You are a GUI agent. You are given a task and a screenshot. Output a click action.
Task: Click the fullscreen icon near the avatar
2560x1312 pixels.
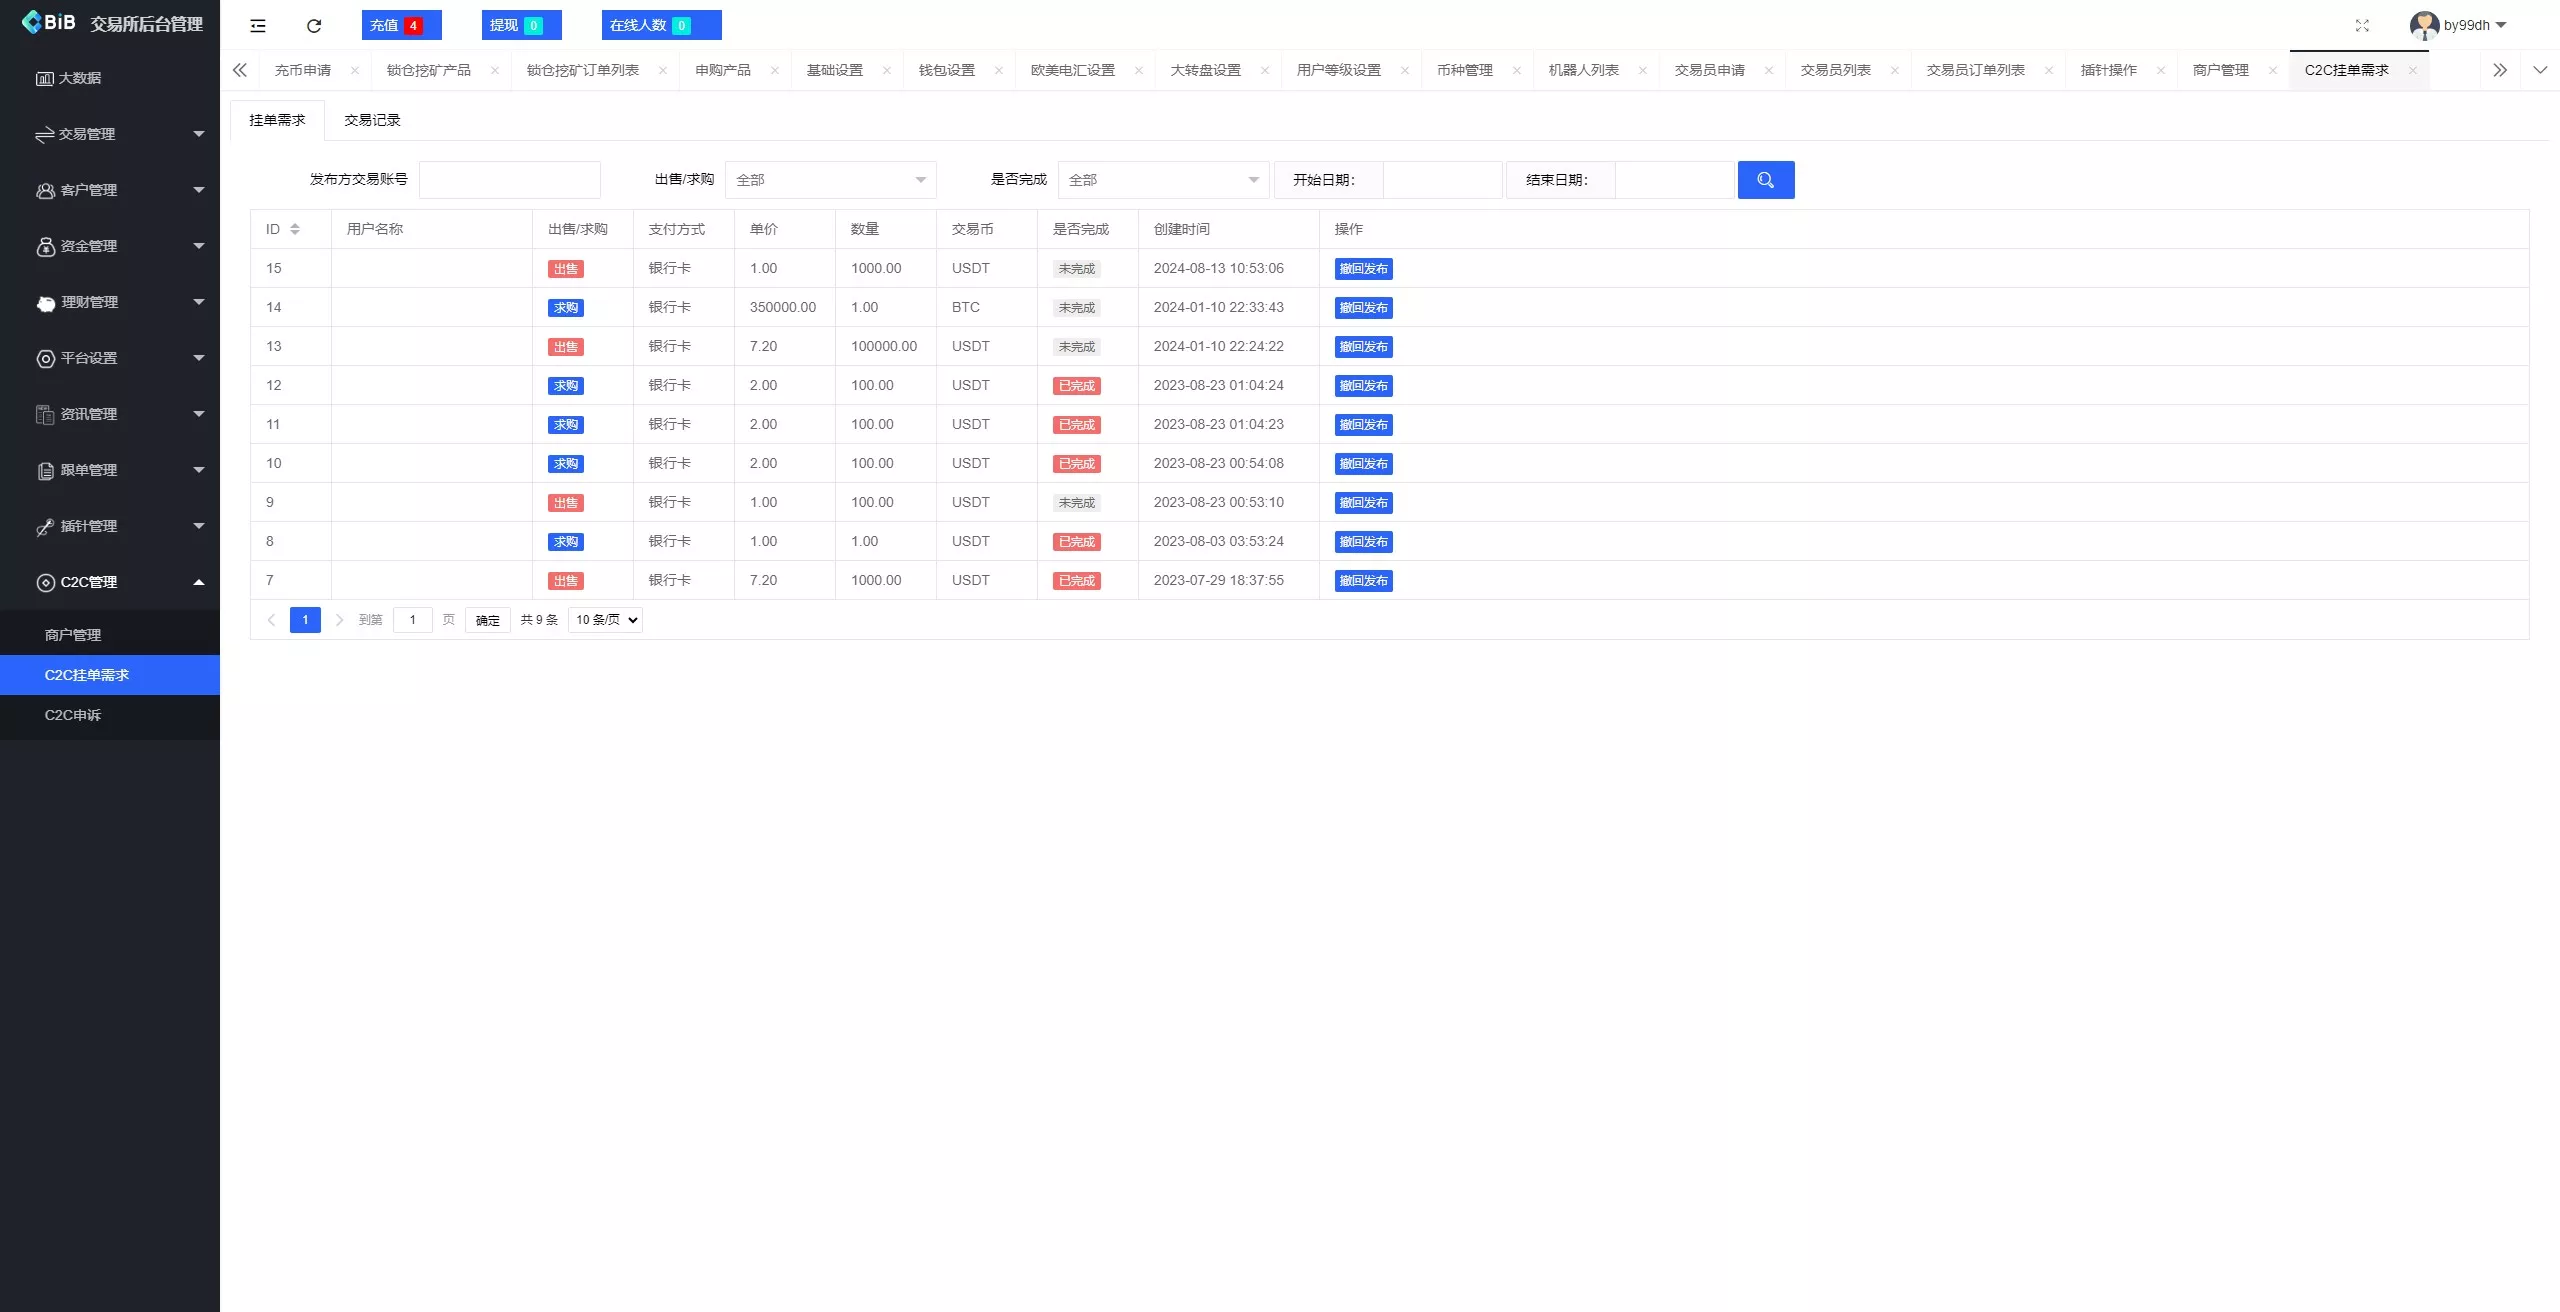click(2362, 25)
